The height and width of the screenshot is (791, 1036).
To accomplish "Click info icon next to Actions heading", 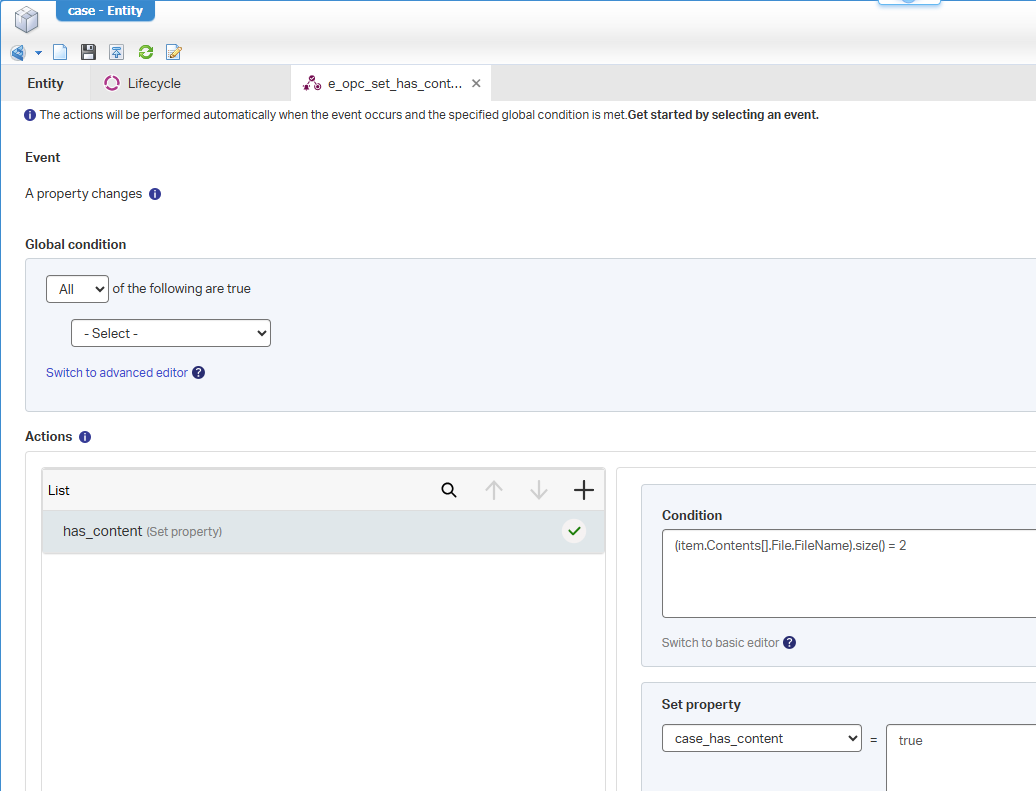I will coord(85,437).
